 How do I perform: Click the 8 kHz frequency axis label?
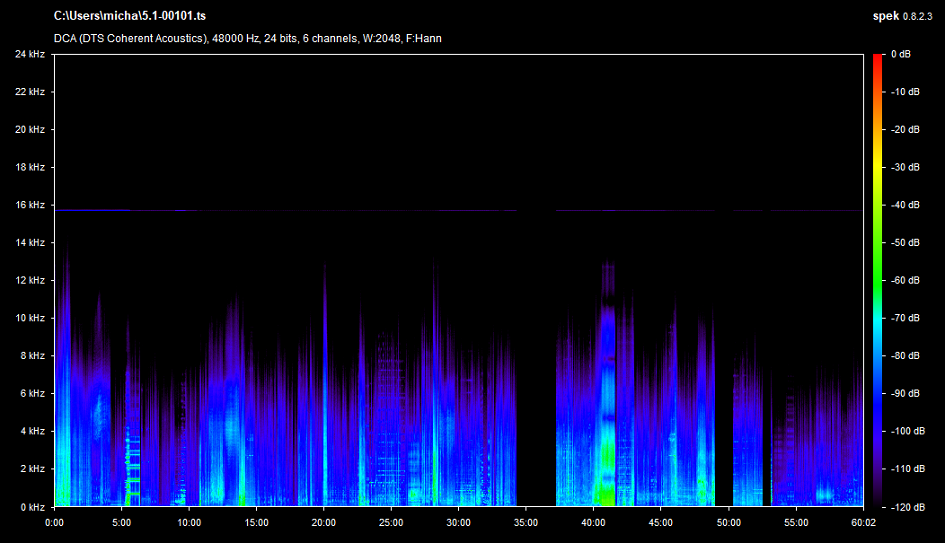click(x=32, y=356)
